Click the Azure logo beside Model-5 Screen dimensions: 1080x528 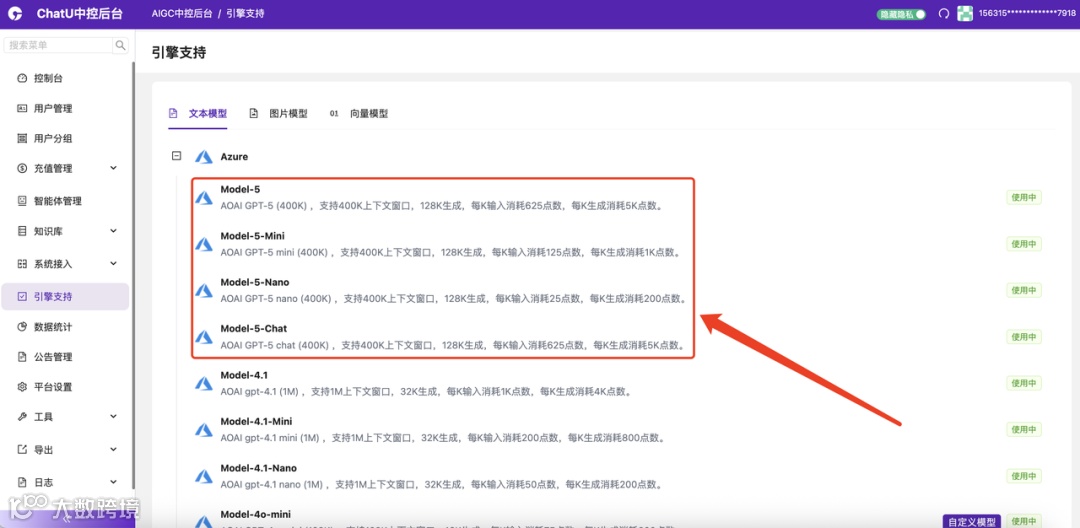[203, 198]
